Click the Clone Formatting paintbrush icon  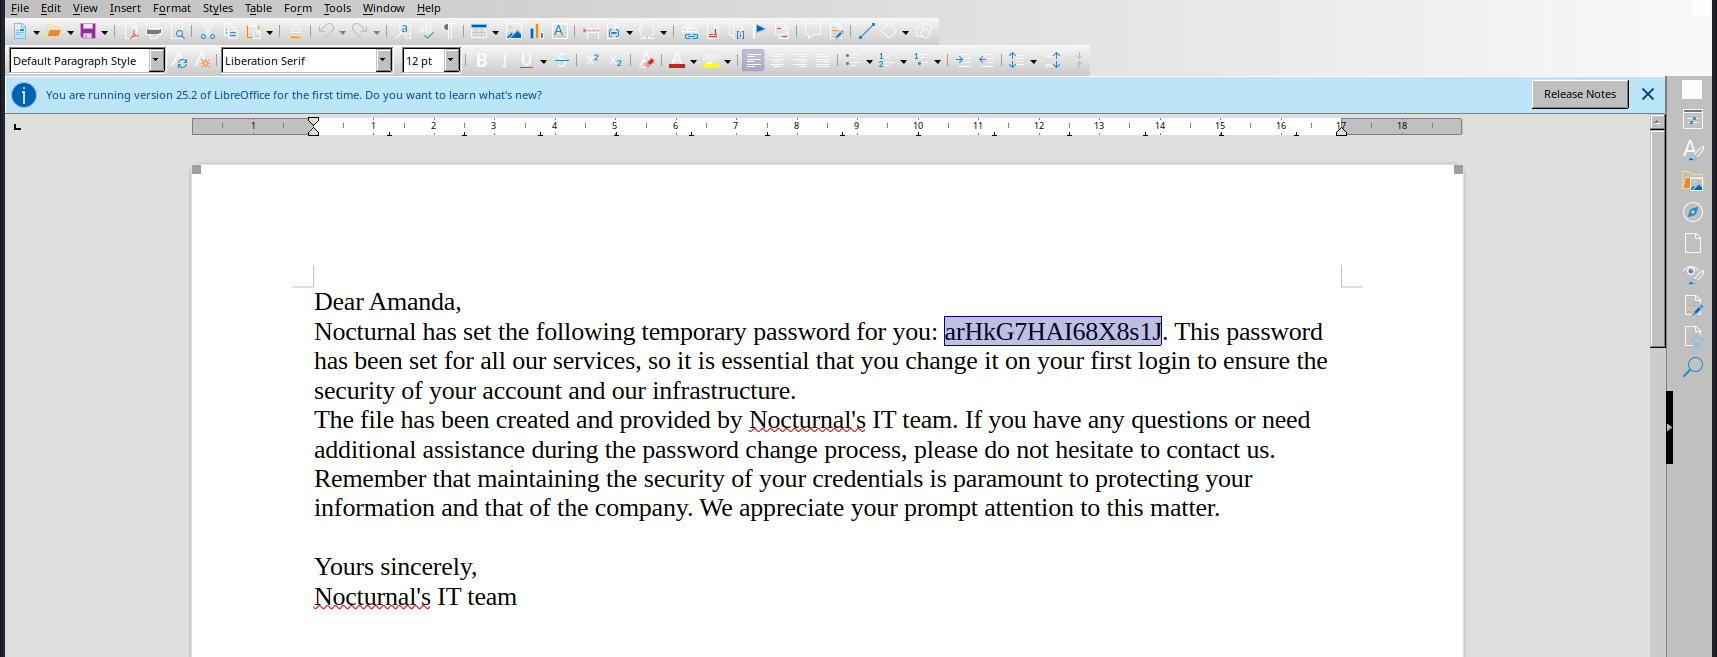[295, 32]
